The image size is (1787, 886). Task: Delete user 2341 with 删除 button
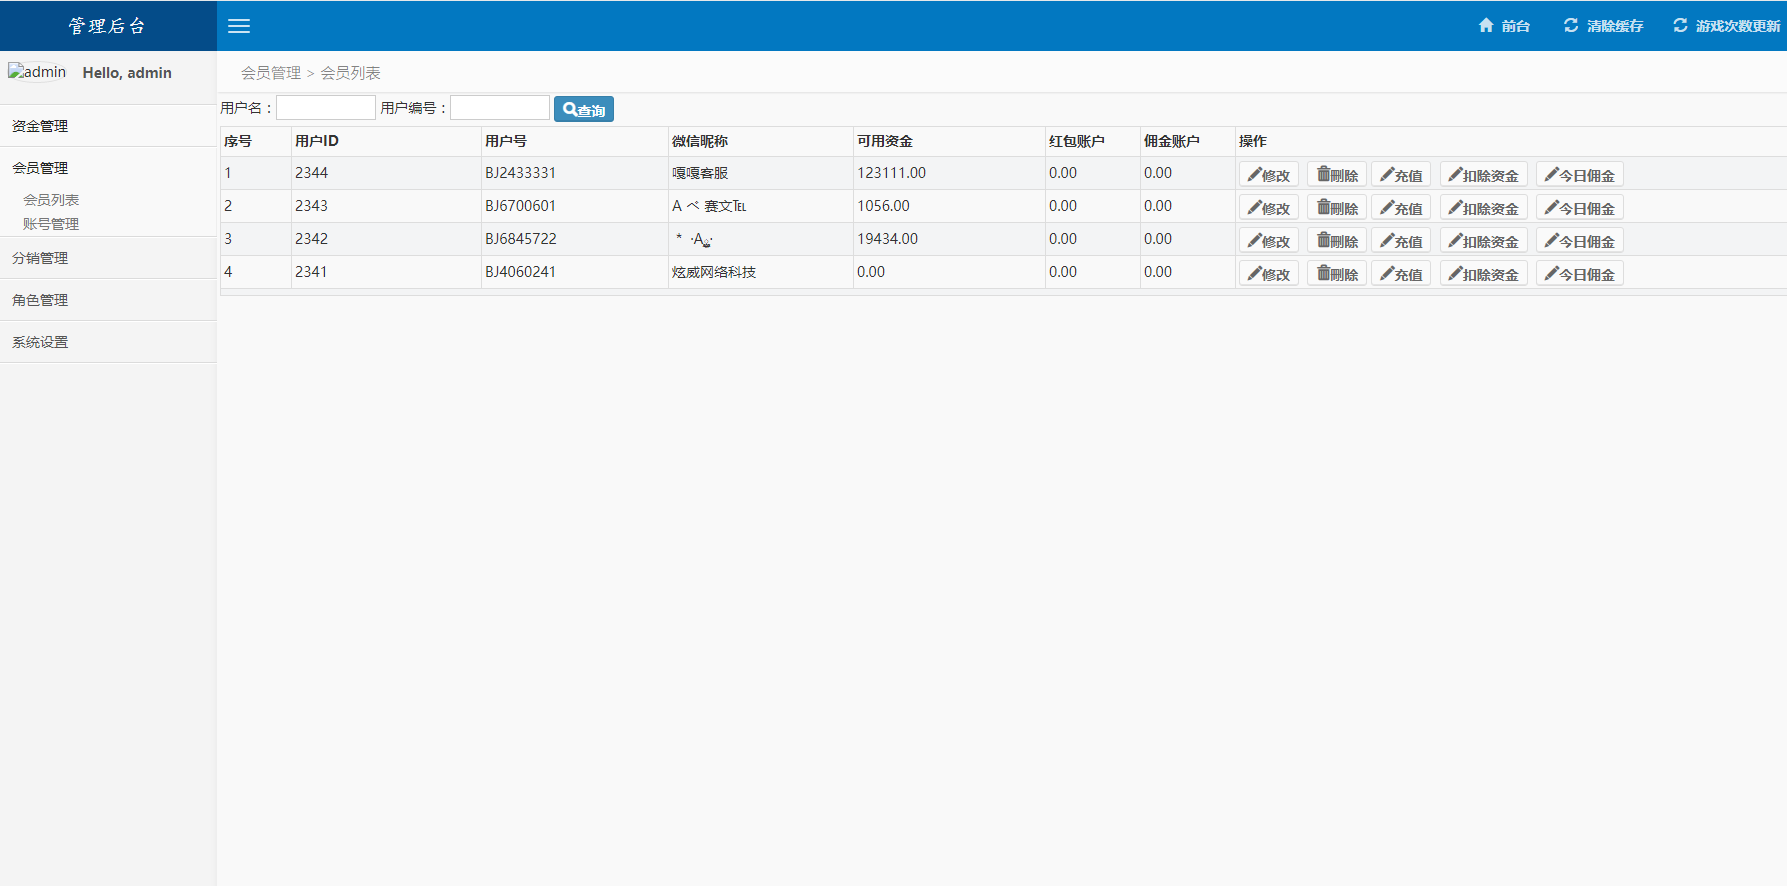click(1336, 274)
